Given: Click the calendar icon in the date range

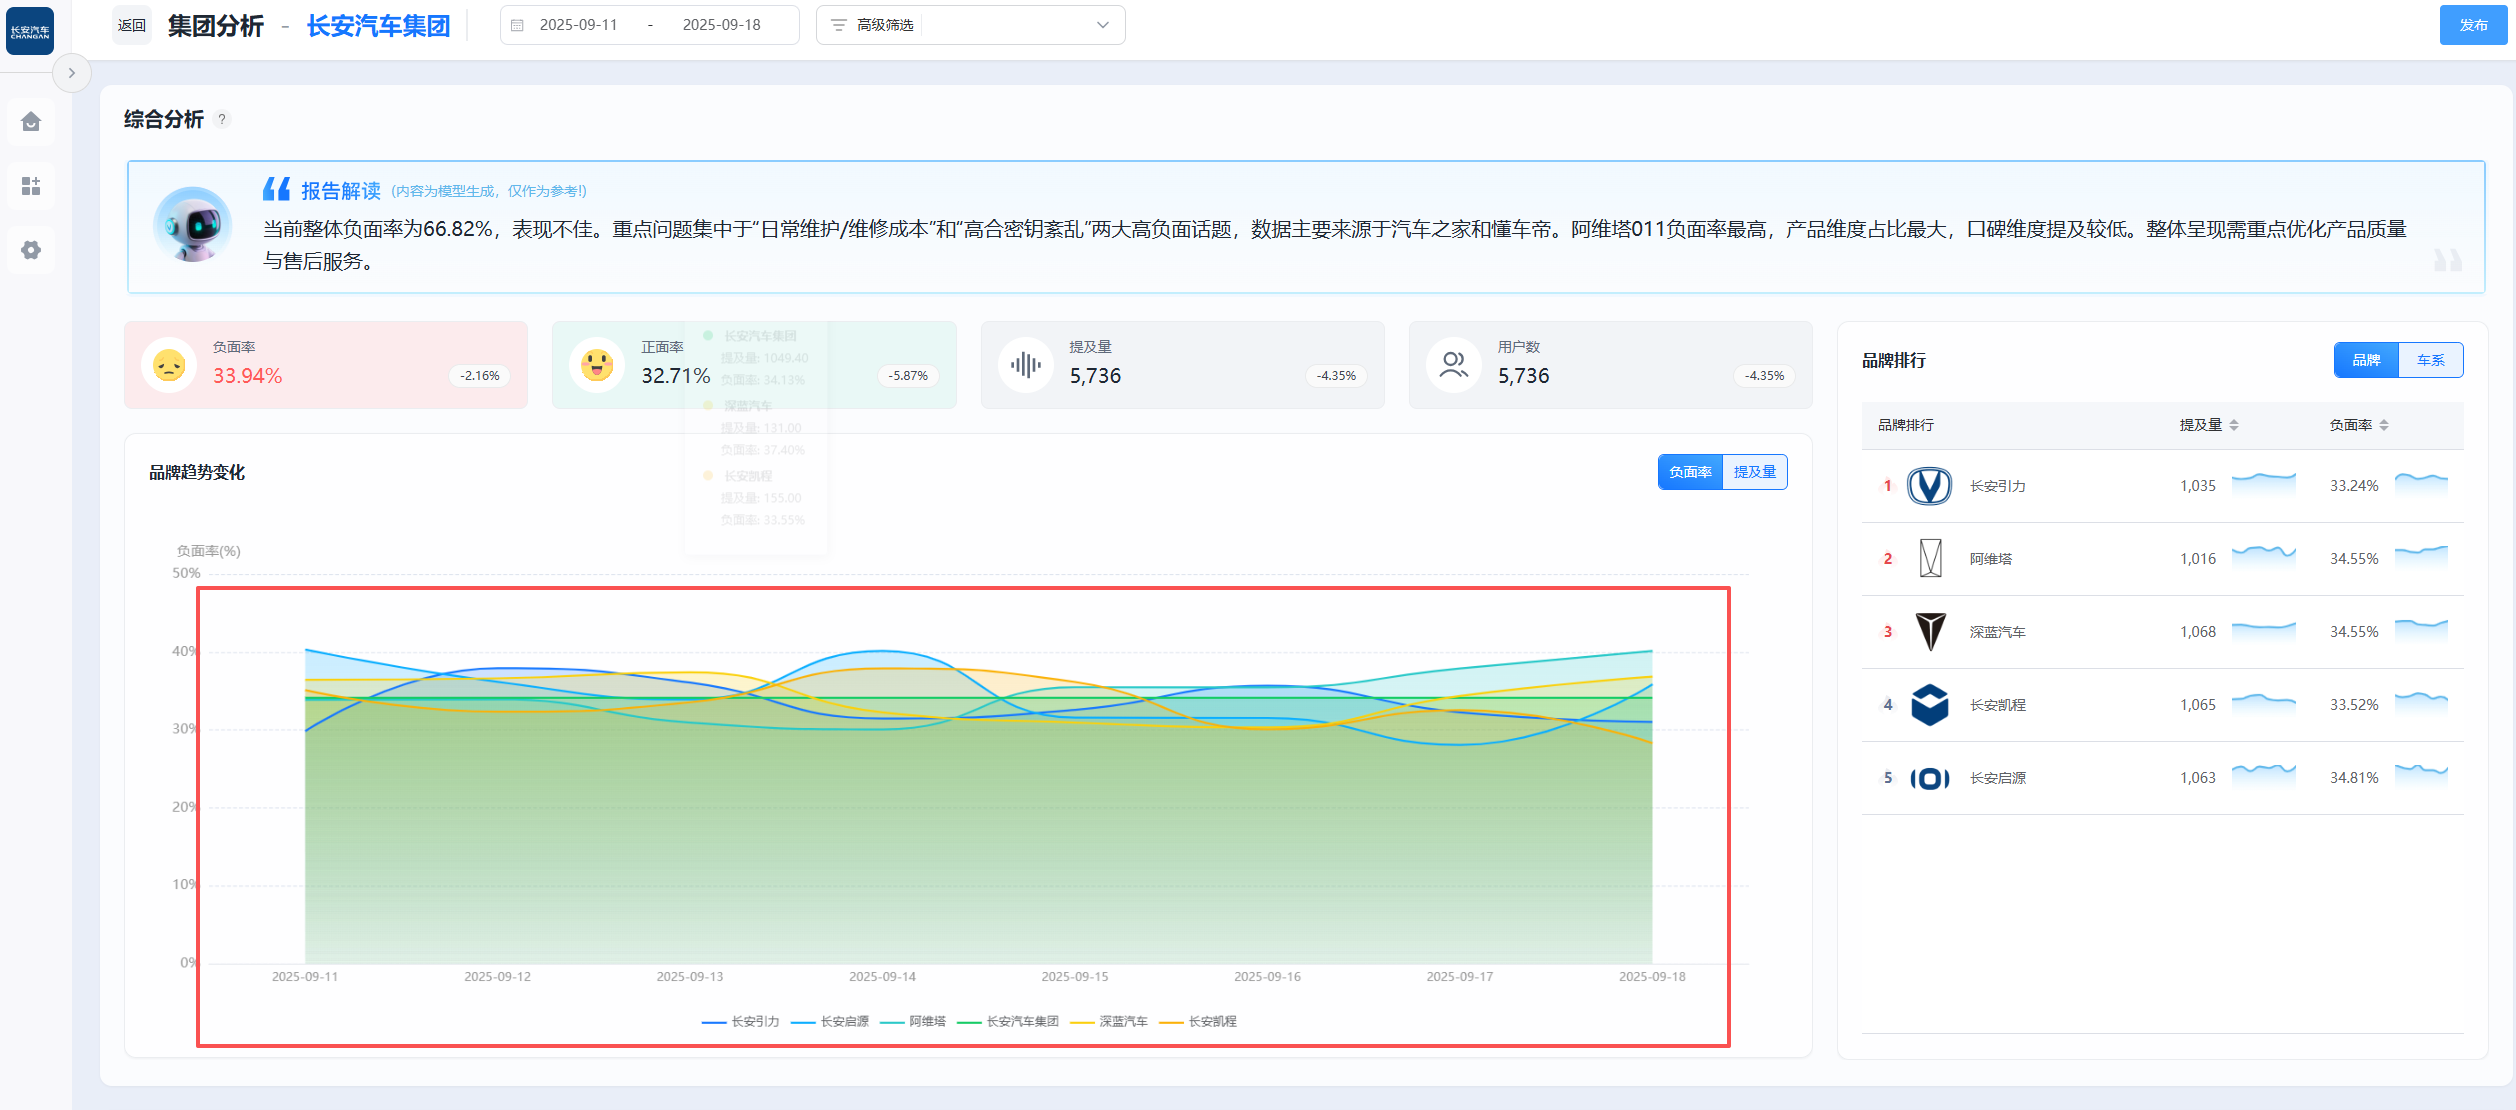Looking at the screenshot, I should tap(517, 25).
